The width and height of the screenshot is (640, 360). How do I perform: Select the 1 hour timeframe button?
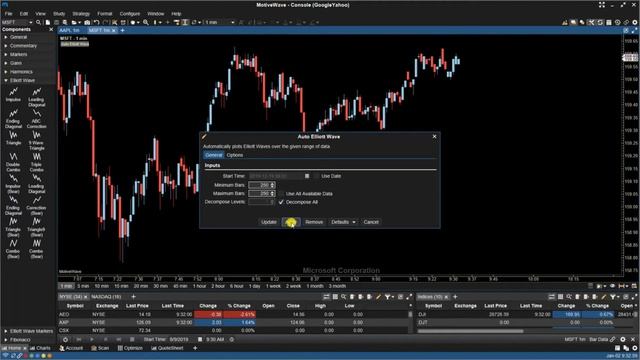(200, 286)
